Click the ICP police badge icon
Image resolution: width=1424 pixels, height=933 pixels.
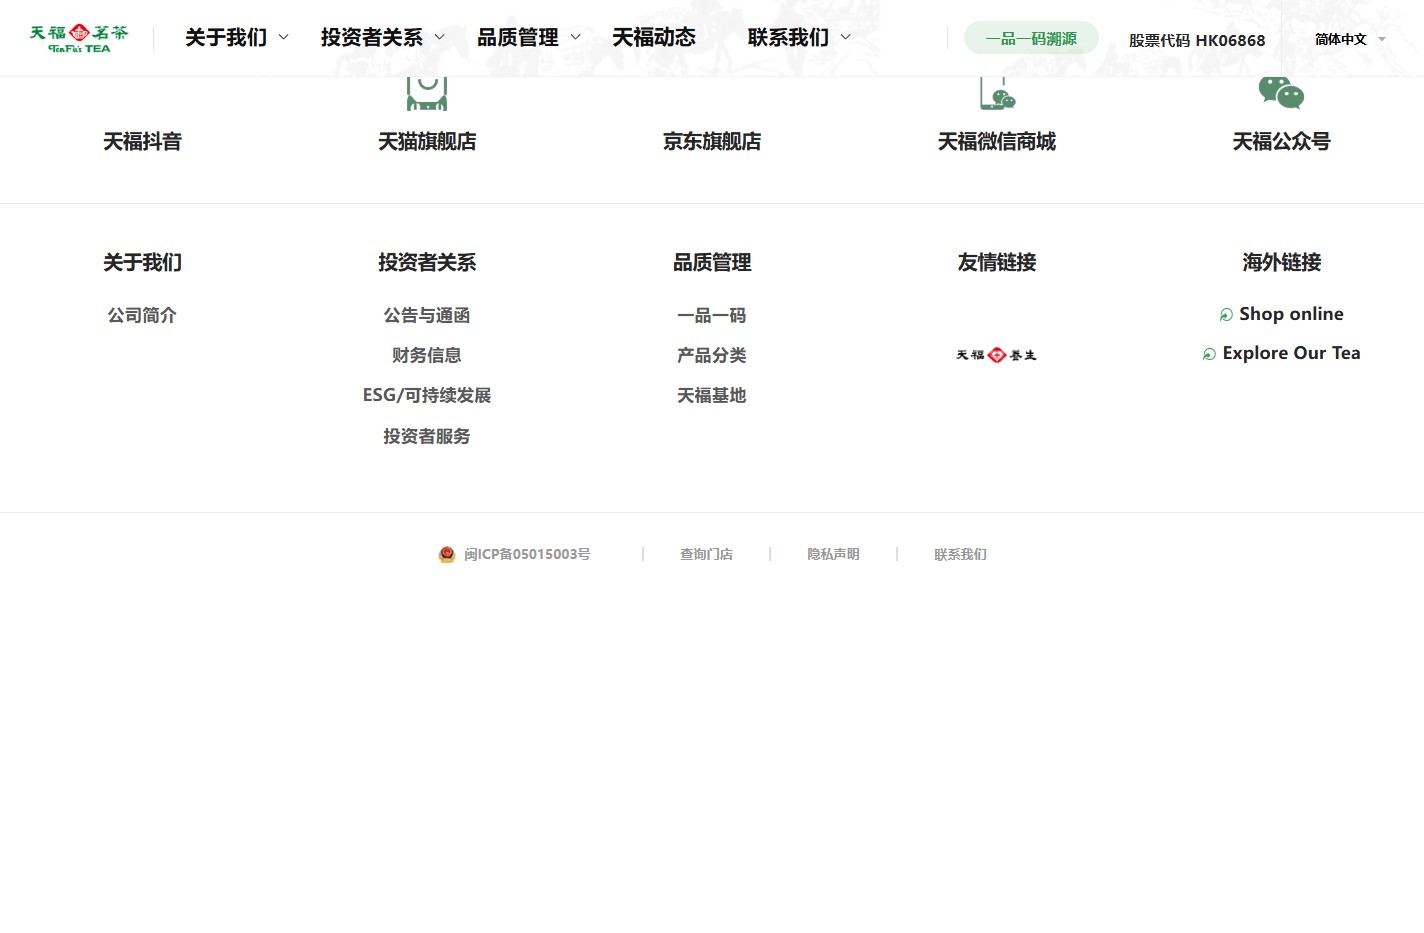tap(447, 554)
